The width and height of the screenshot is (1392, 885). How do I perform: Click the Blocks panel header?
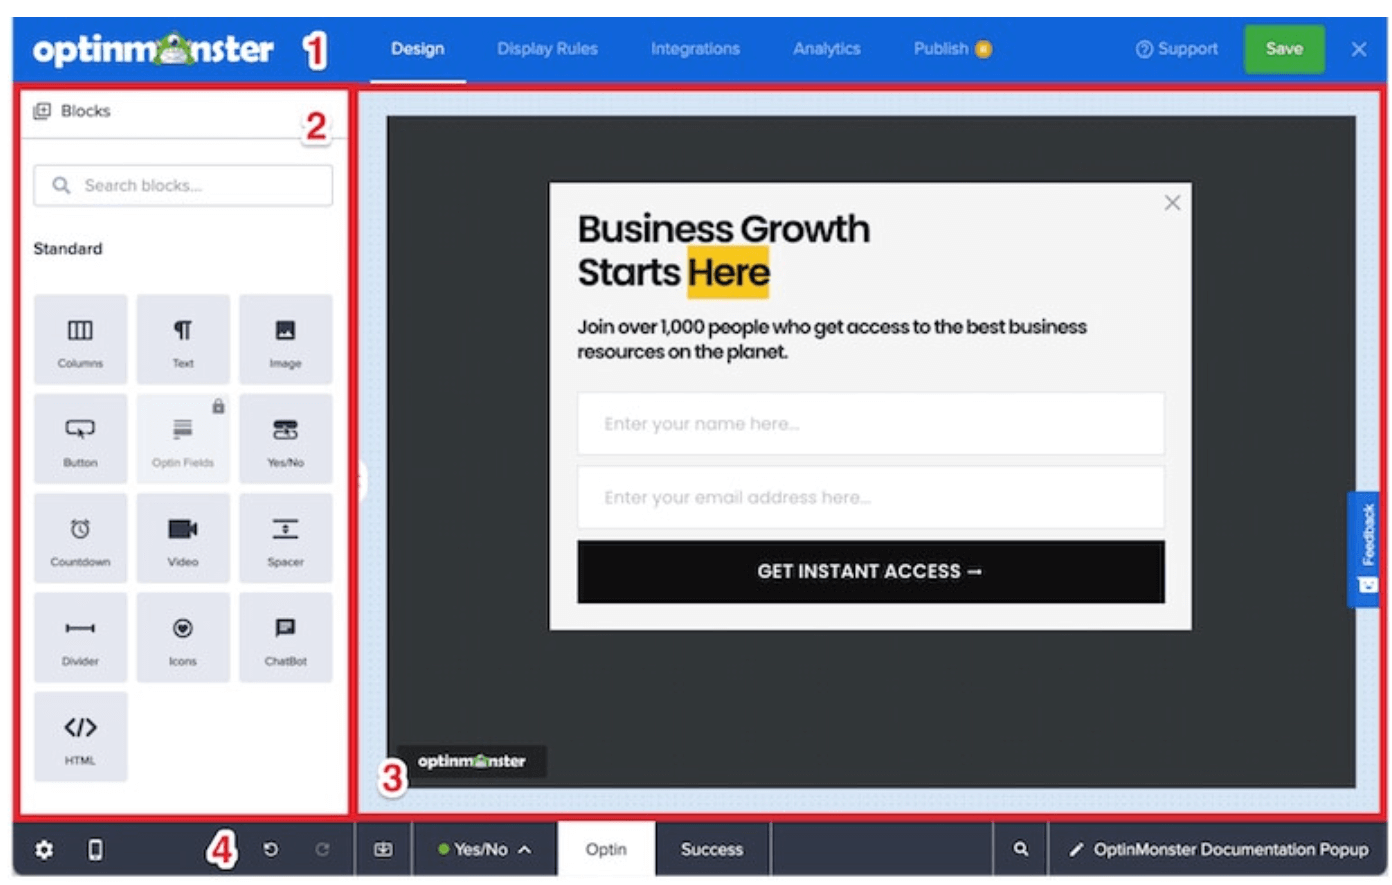pyautogui.click(x=72, y=111)
